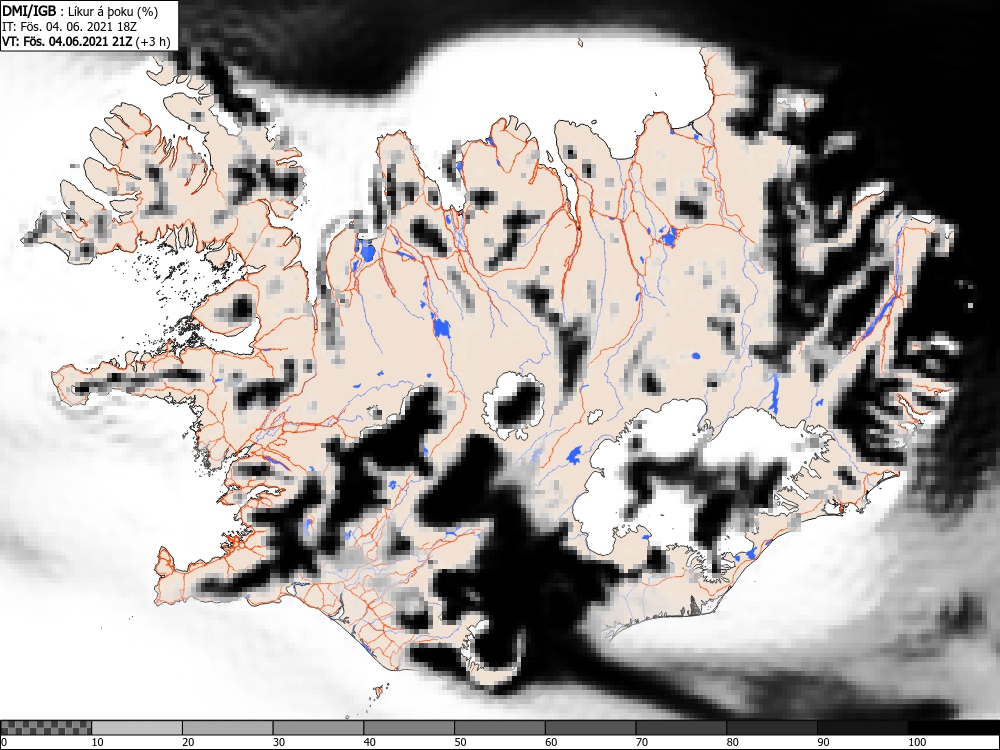Click the checkered 0–10% legend swatch

46,728
